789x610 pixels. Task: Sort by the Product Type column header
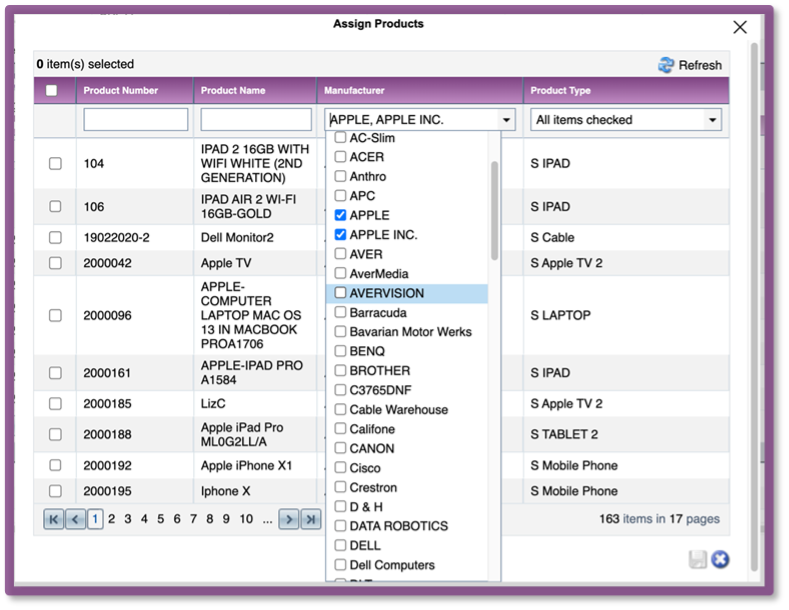[x=561, y=91]
